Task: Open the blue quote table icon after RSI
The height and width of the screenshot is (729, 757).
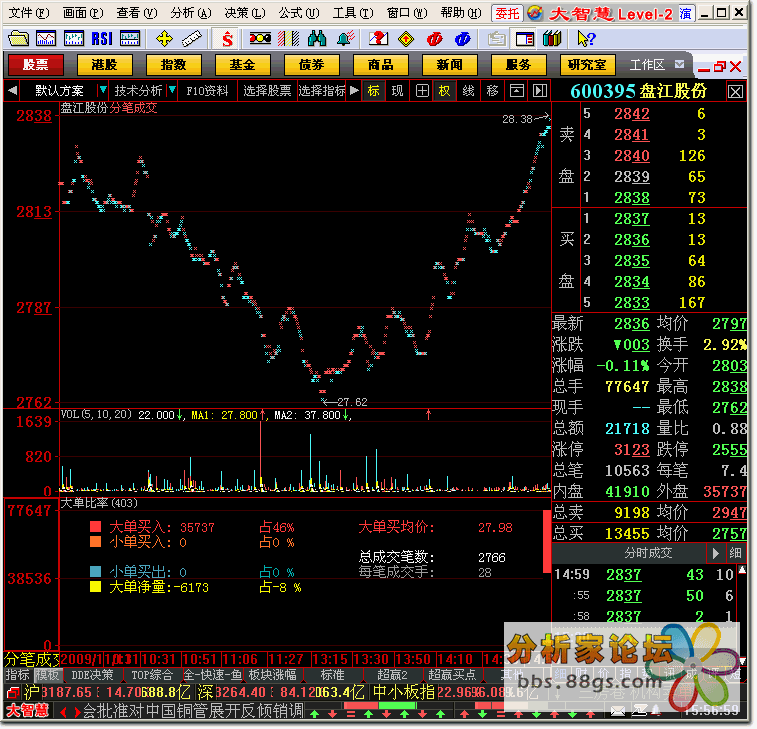Action: tap(130, 39)
